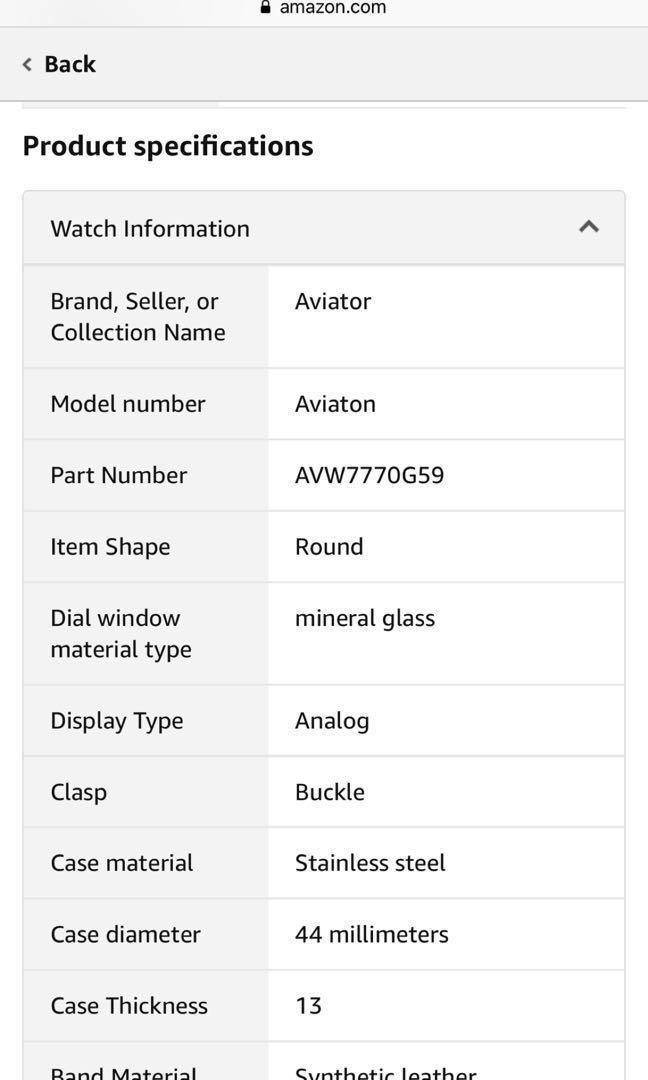Select the Product specifications heading

click(x=168, y=146)
